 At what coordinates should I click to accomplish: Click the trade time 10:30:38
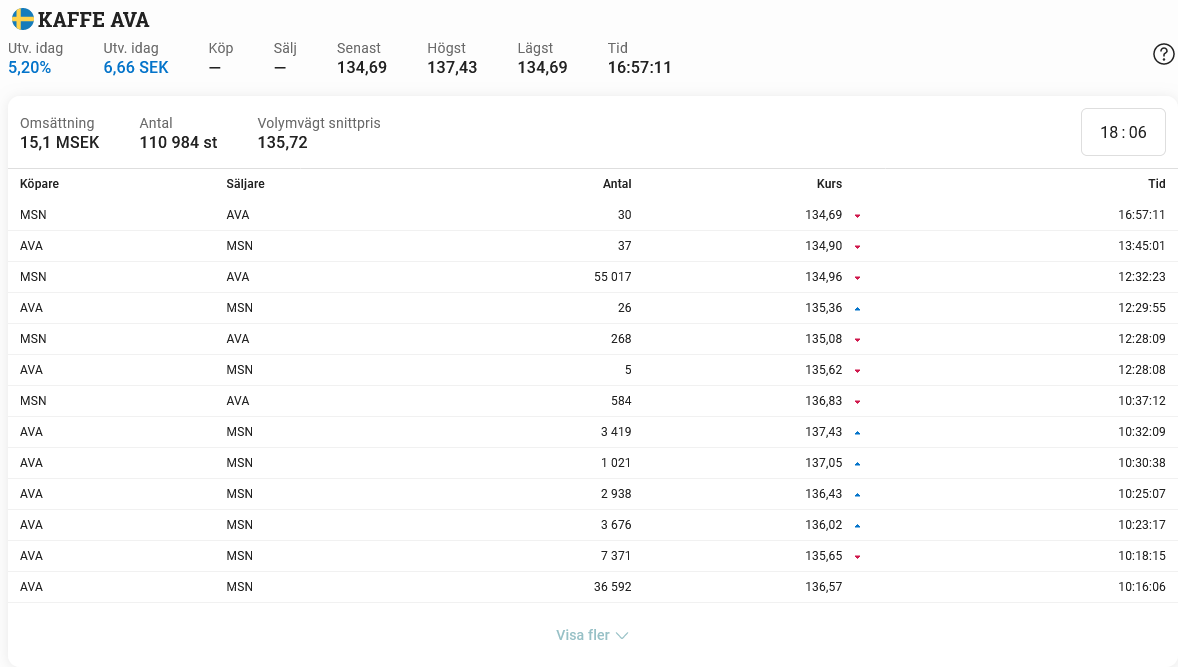(x=1142, y=463)
